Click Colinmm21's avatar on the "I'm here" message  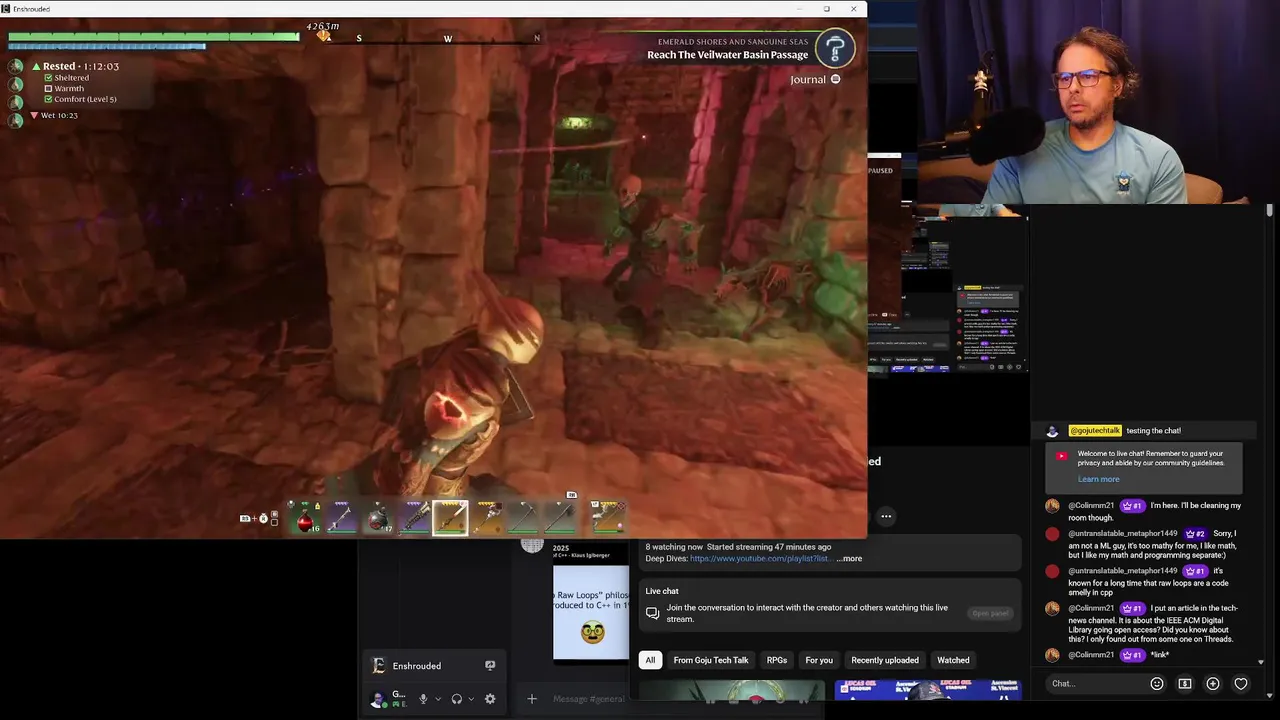point(1052,506)
